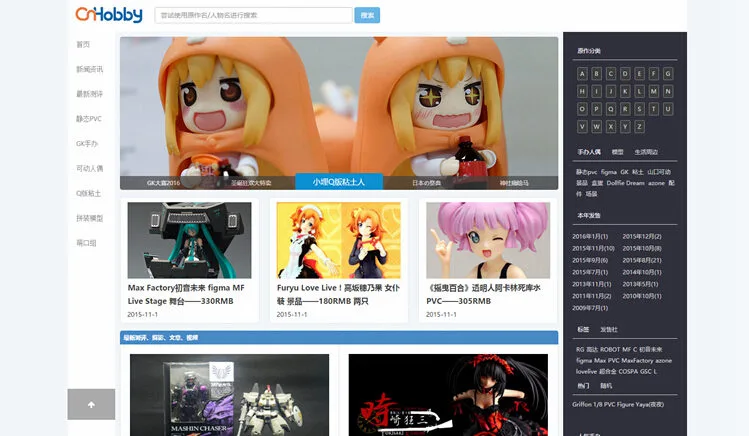The width and height of the screenshot is (749, 436).
Task: Focus the search input field
Action: click(253, 15)
